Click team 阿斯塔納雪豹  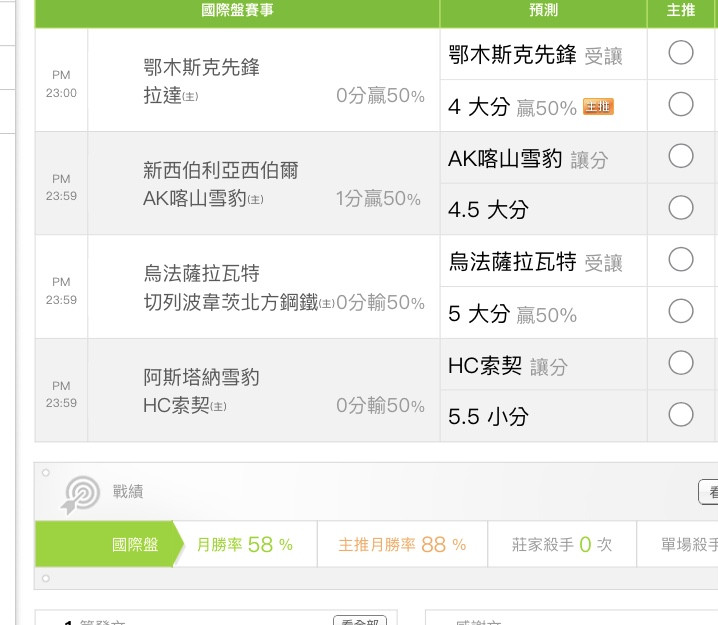click(x=201, y=377)
